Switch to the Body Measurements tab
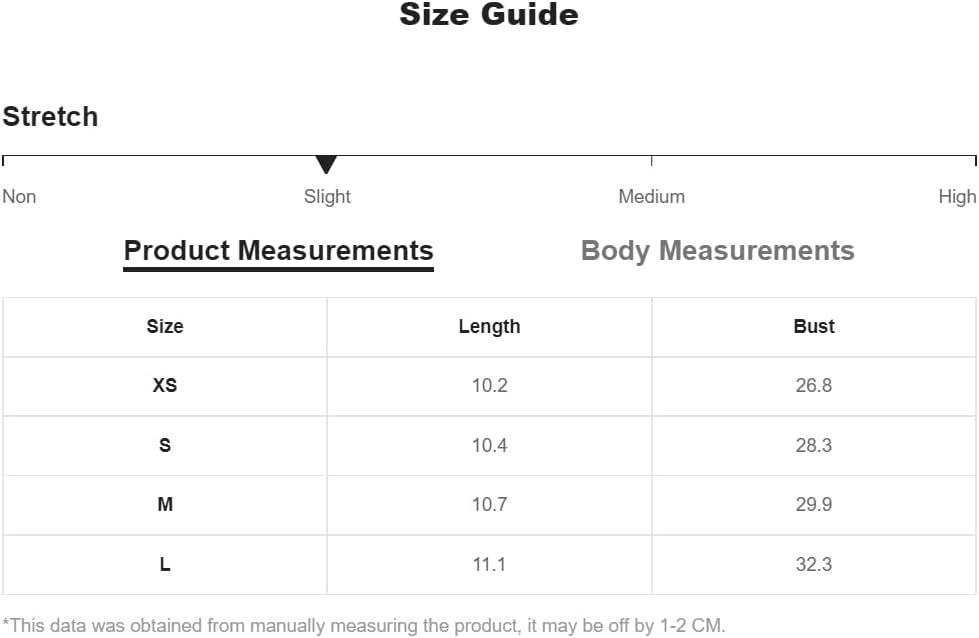 point(717,250)
